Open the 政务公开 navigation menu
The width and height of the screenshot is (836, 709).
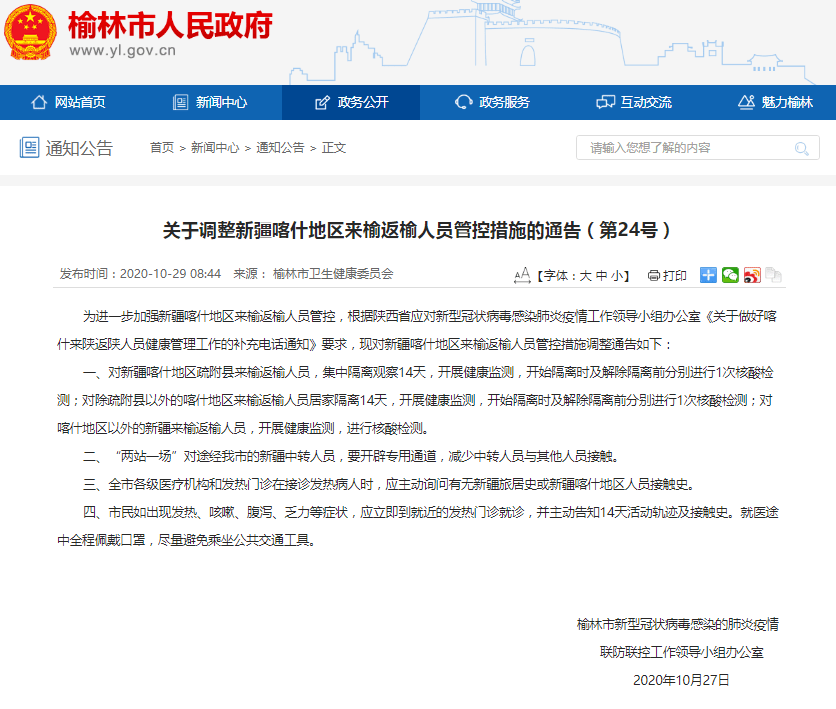[351, 102]
